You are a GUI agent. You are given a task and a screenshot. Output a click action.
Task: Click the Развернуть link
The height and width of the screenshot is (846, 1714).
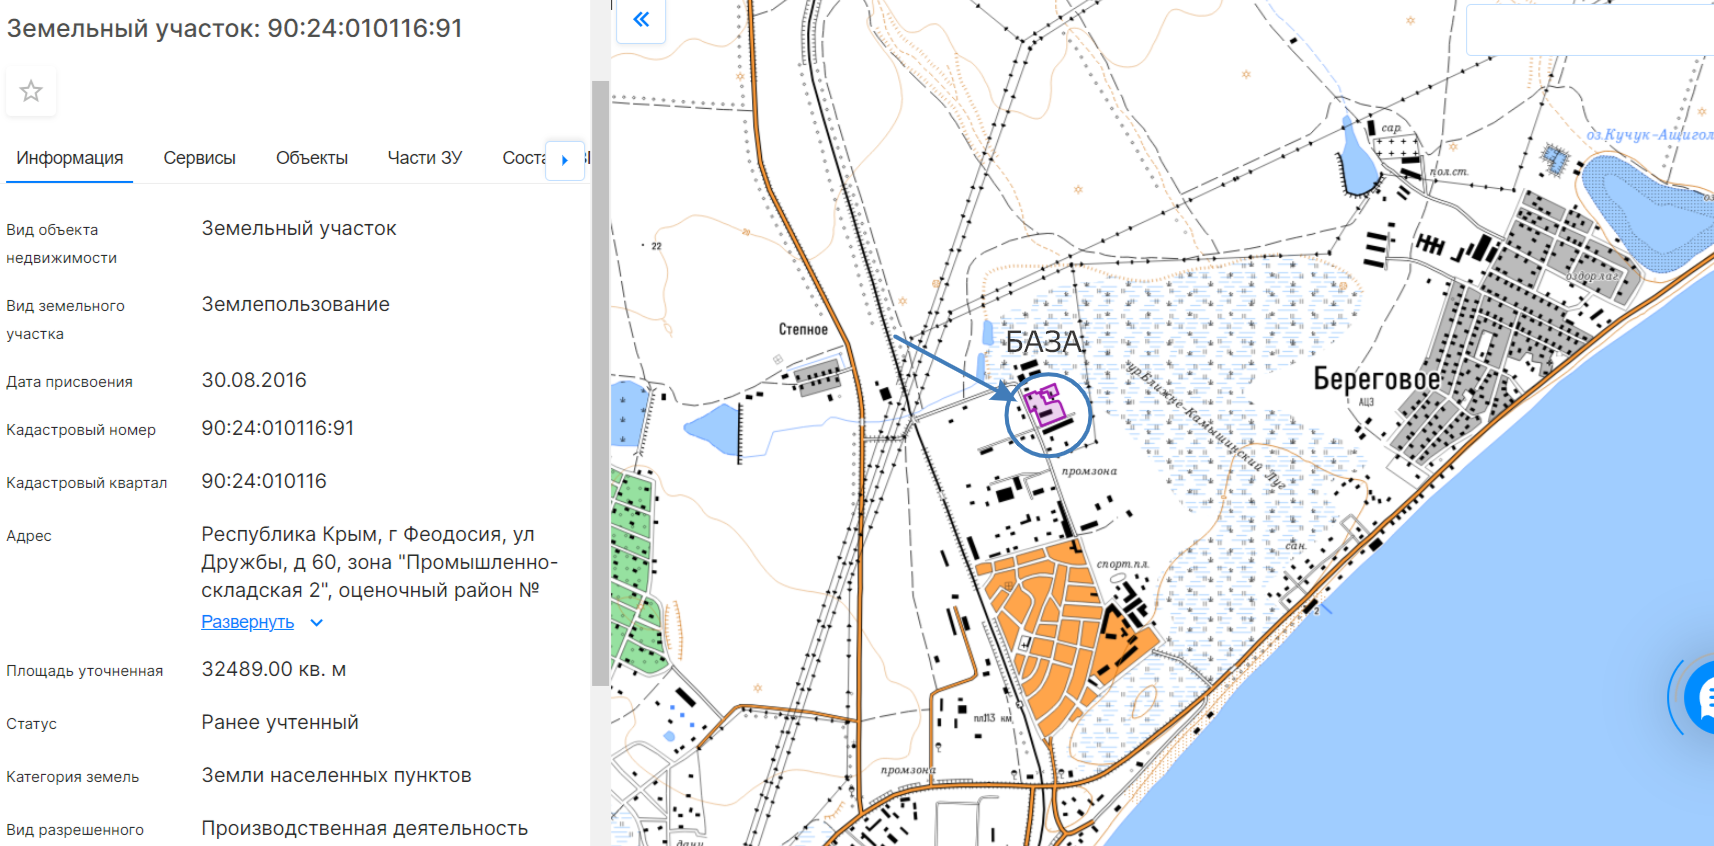coord(247,622)
